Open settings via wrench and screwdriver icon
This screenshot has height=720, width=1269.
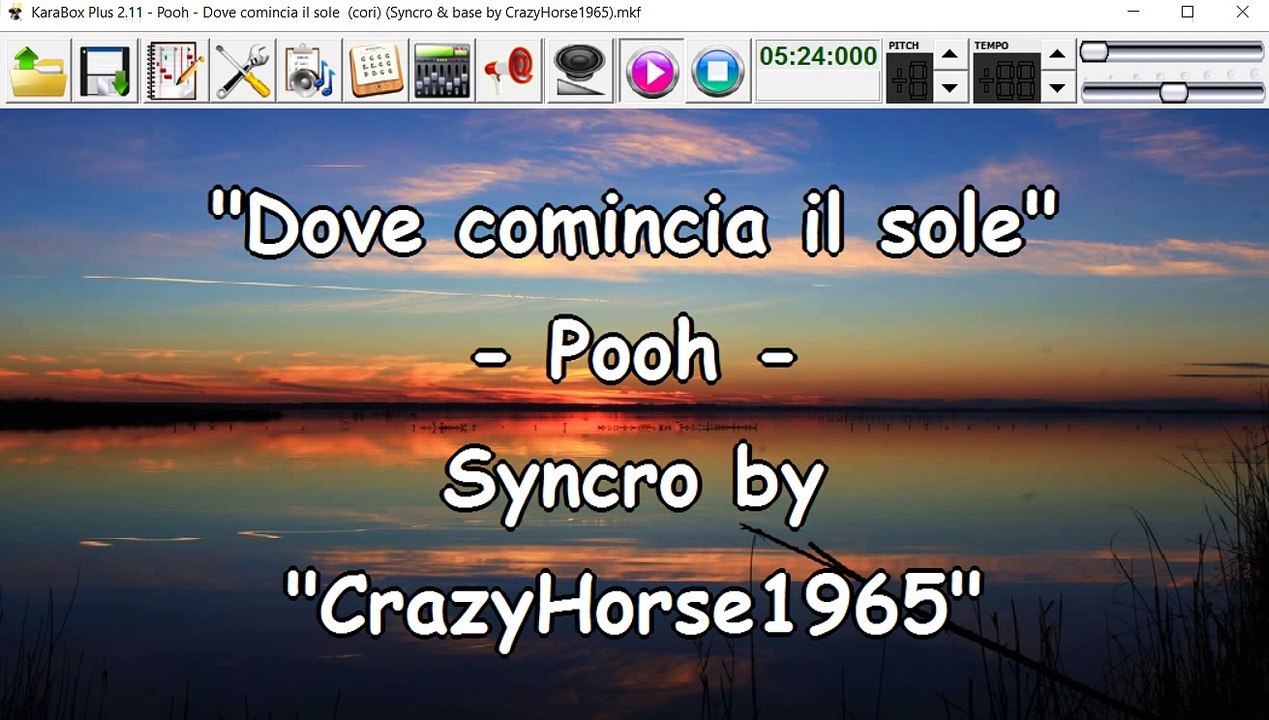243,71
